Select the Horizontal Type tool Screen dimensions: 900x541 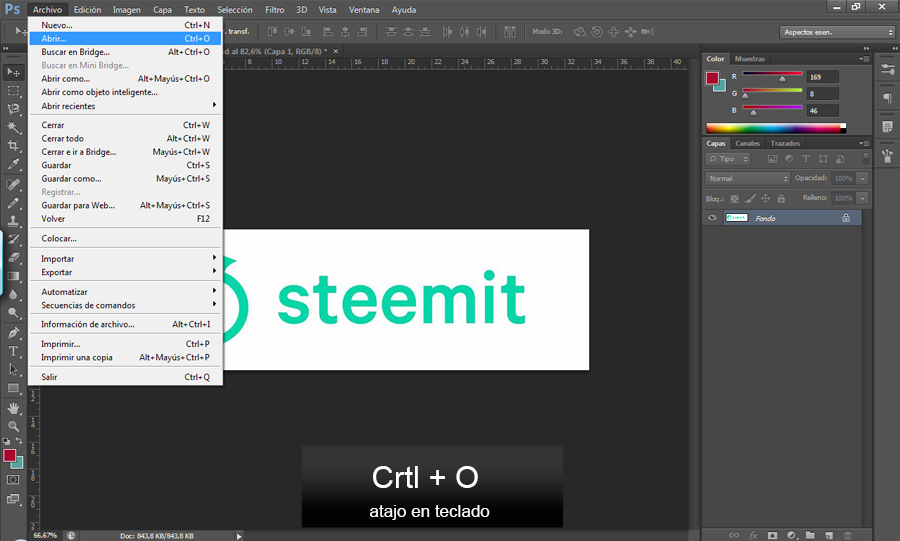tap(13, 351)
